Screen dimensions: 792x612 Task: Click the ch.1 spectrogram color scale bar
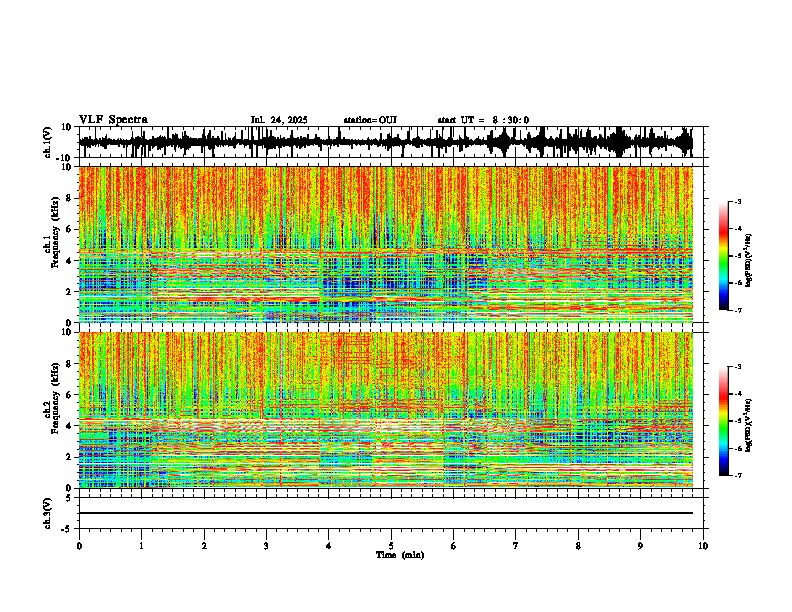(x=723, y=256)
